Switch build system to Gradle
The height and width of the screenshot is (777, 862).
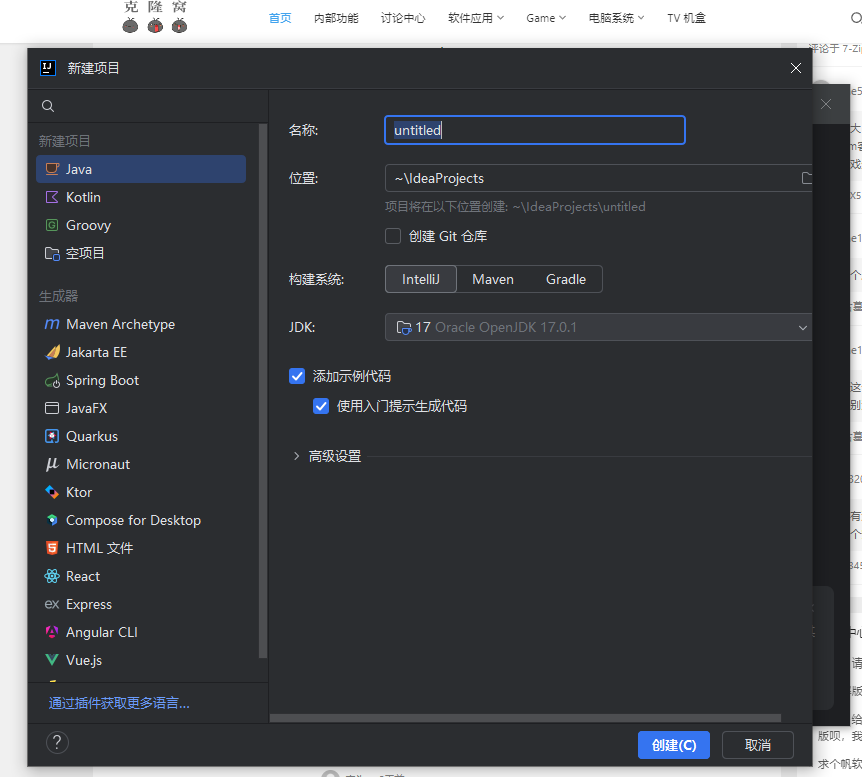[x=566, y=279]
